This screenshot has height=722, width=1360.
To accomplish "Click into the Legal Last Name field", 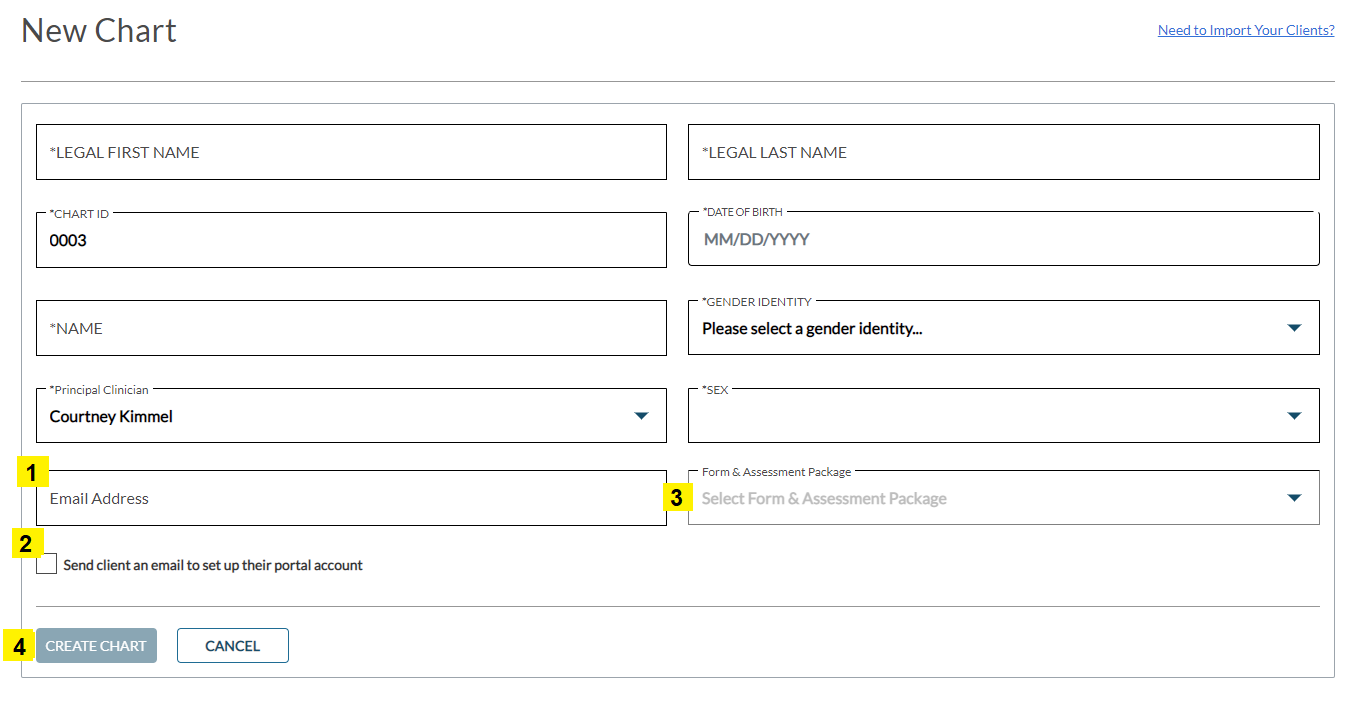I will tap(1003, 152).
